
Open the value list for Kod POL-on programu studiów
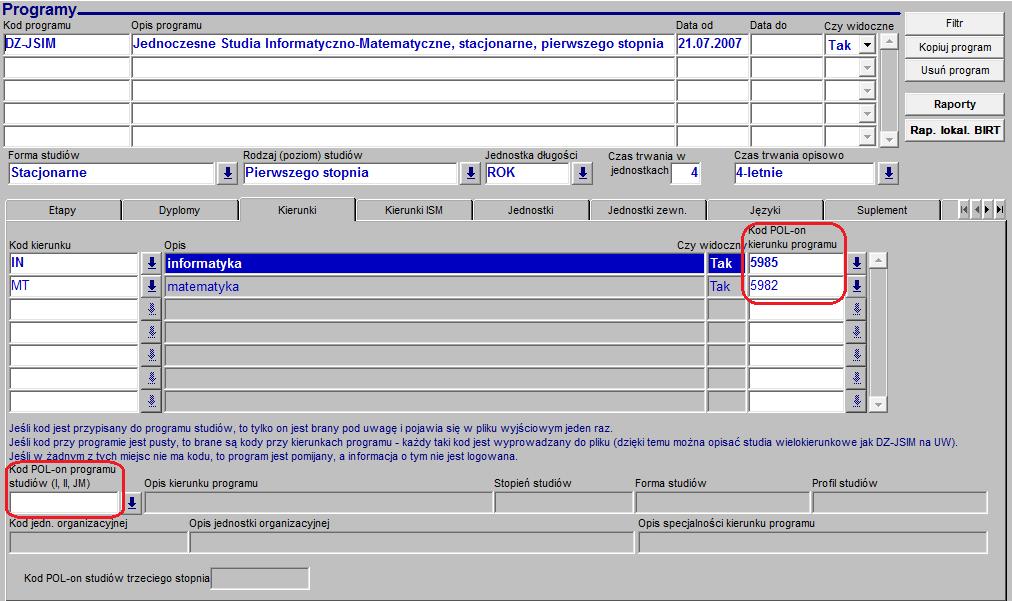point(132,503)
